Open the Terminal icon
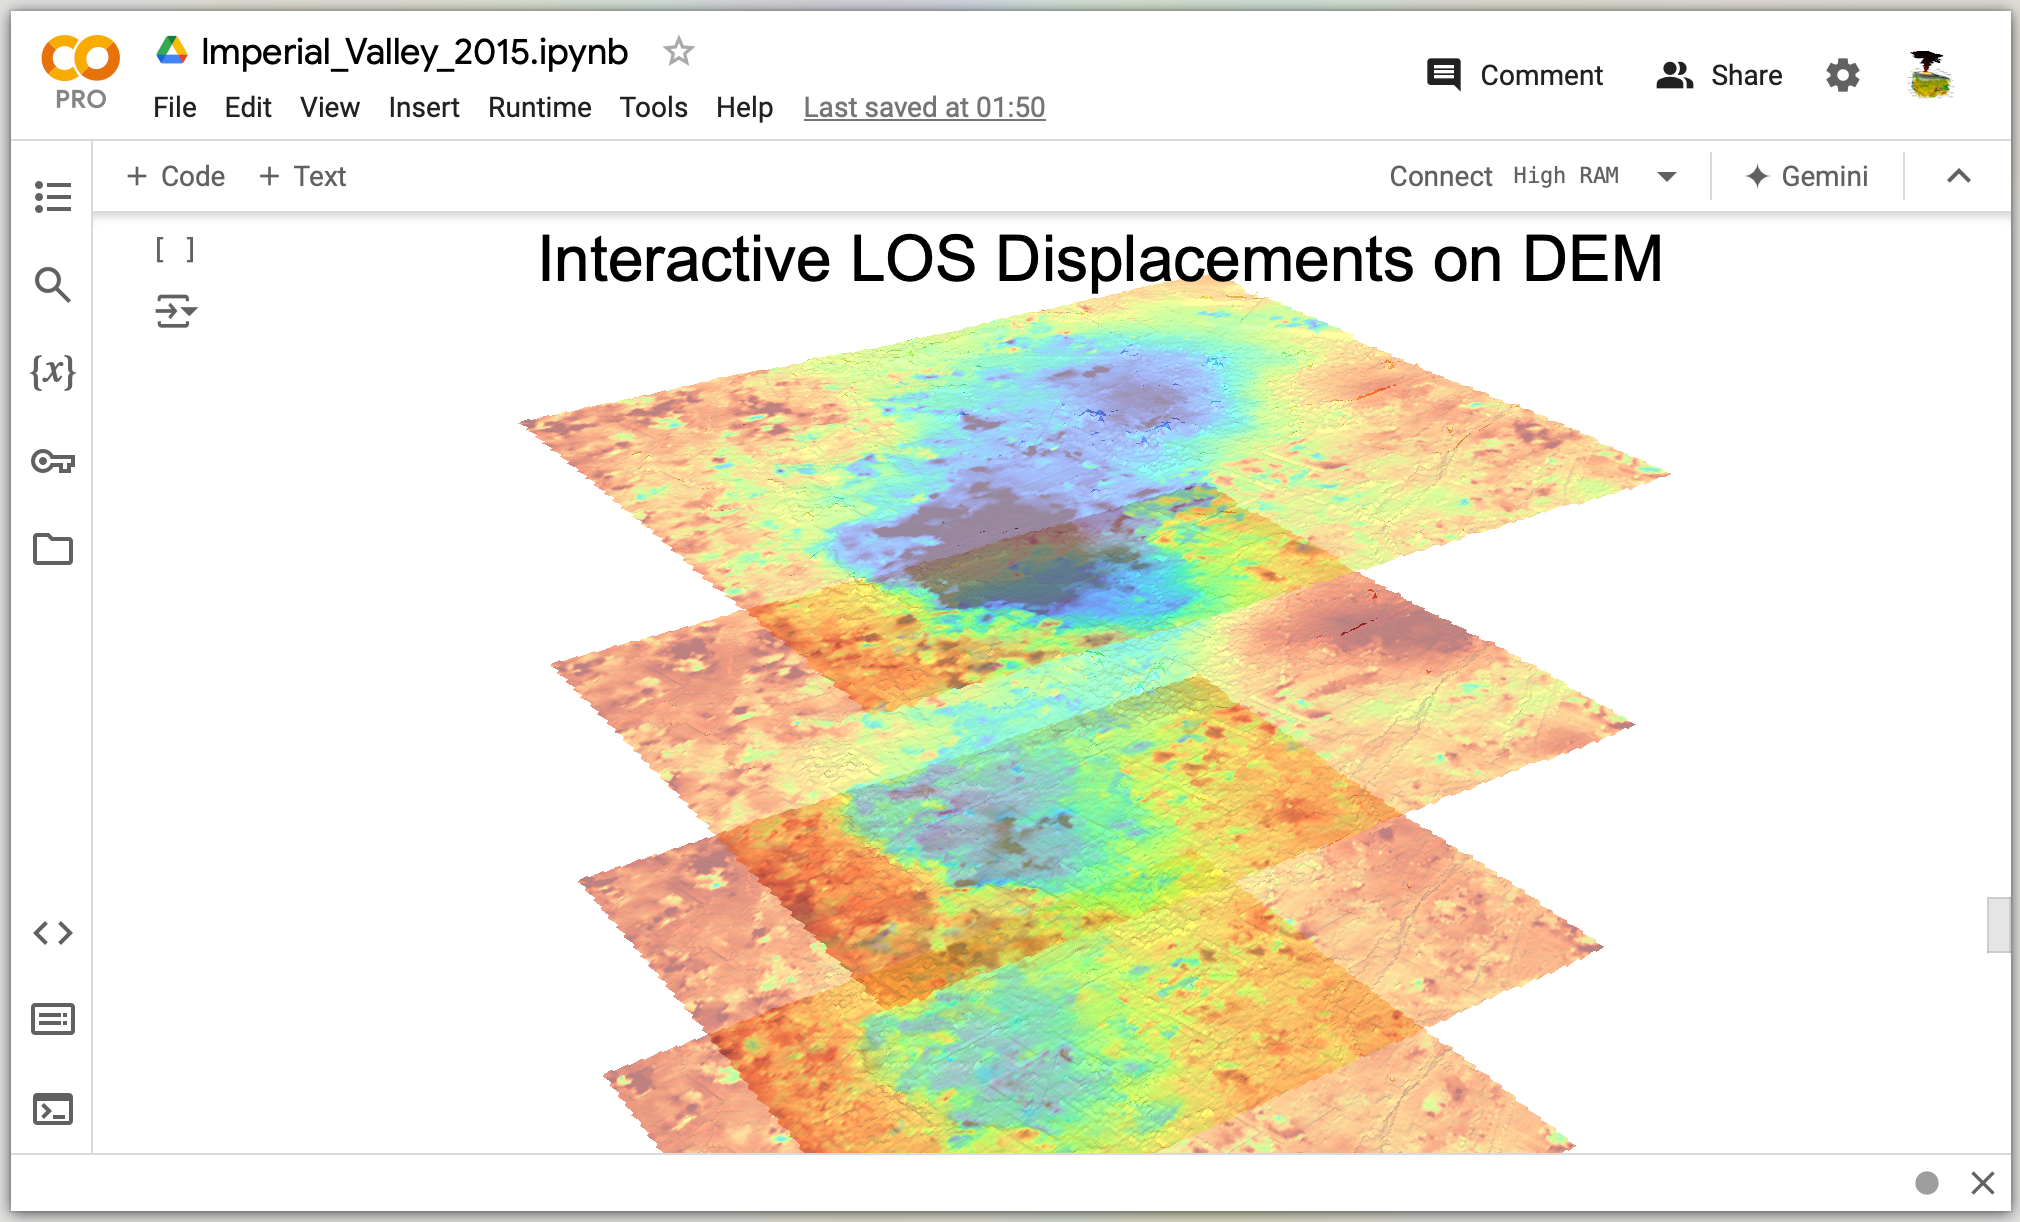 (52, 1109)
